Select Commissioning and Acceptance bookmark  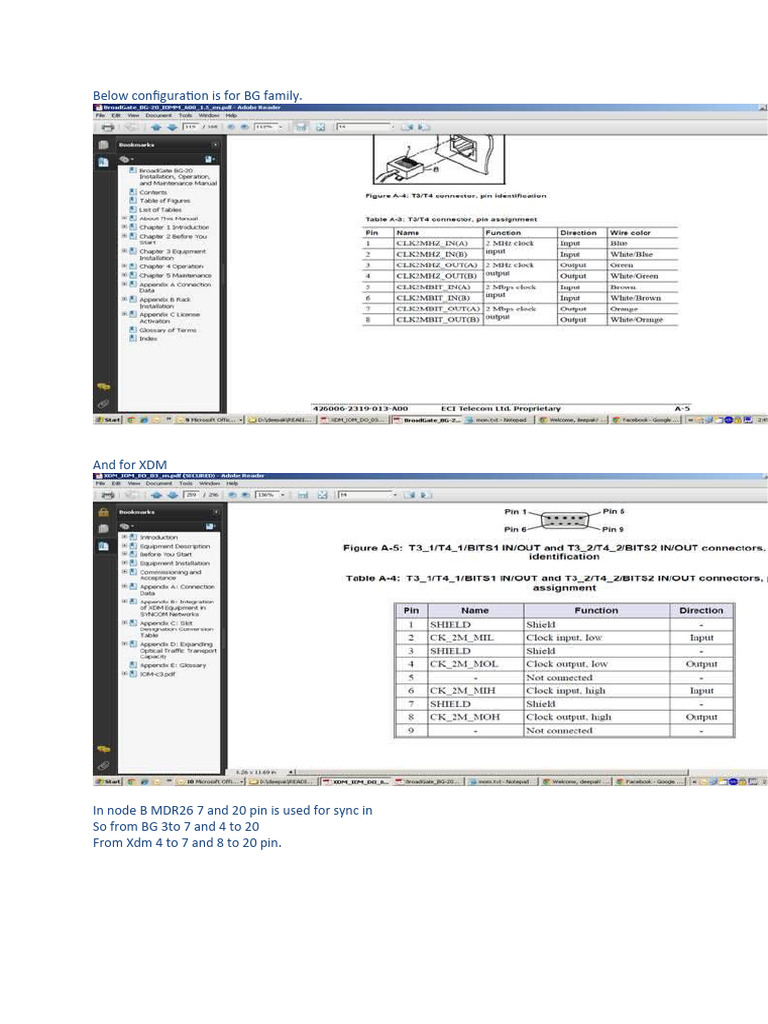point(170,575)
